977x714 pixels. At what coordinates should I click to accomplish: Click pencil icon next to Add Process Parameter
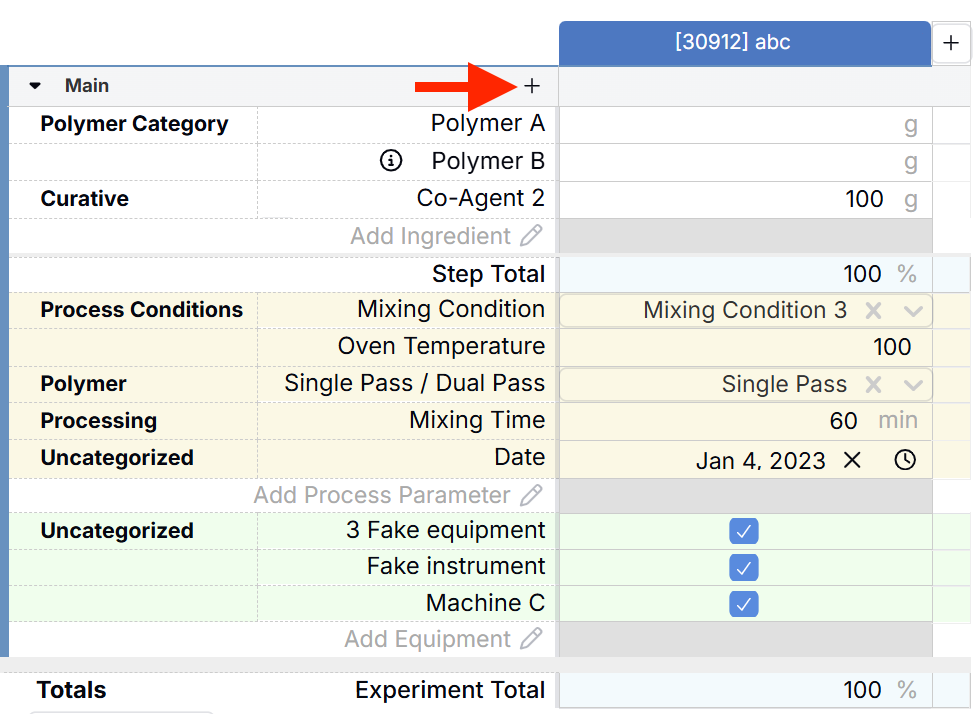[531, 495]
